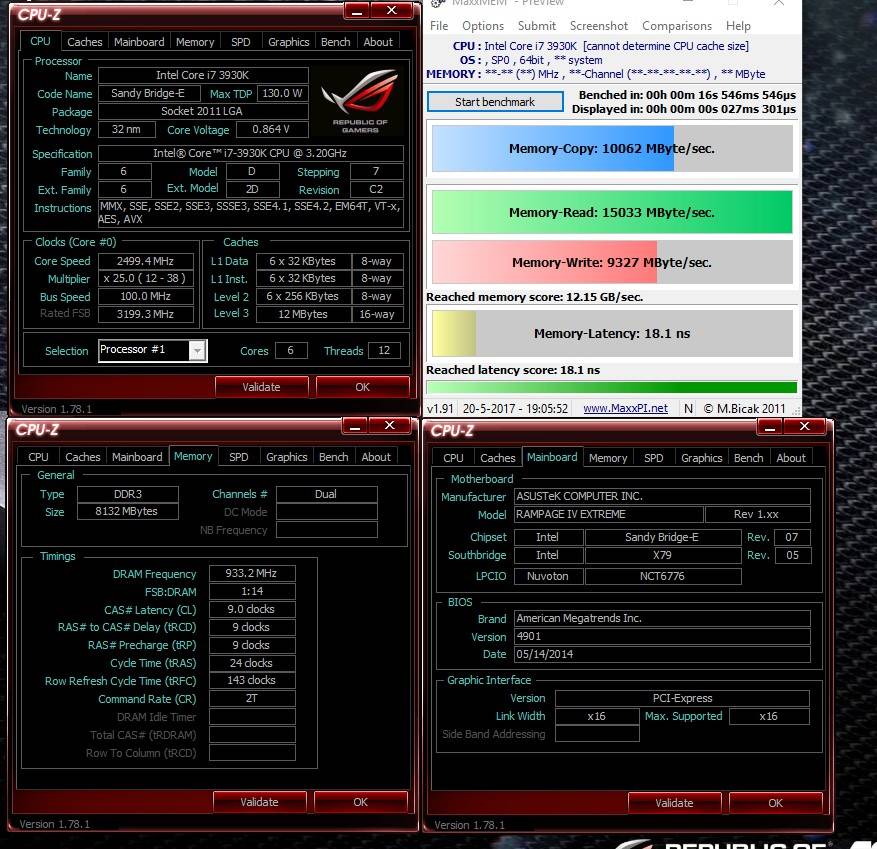877x849 pixels.
Task: Click the Core Speed value 2499.4 MHz
Action: pyautogui.click(x=145, y=261)
